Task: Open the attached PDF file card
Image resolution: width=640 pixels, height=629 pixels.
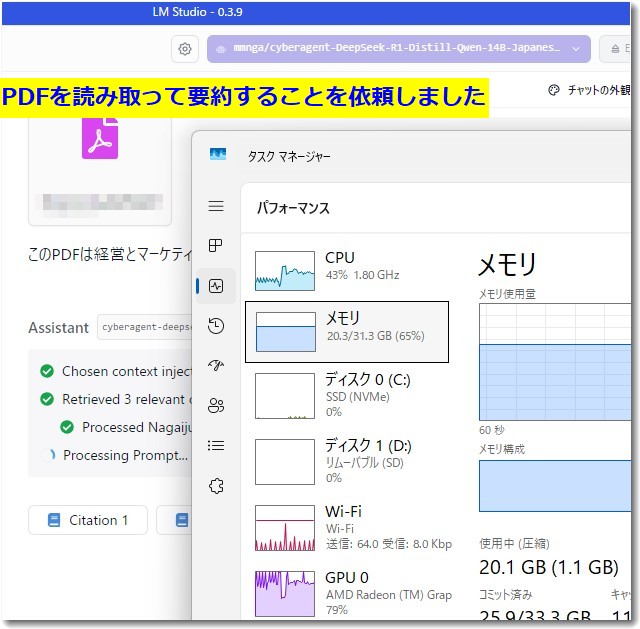Action: 100,171
